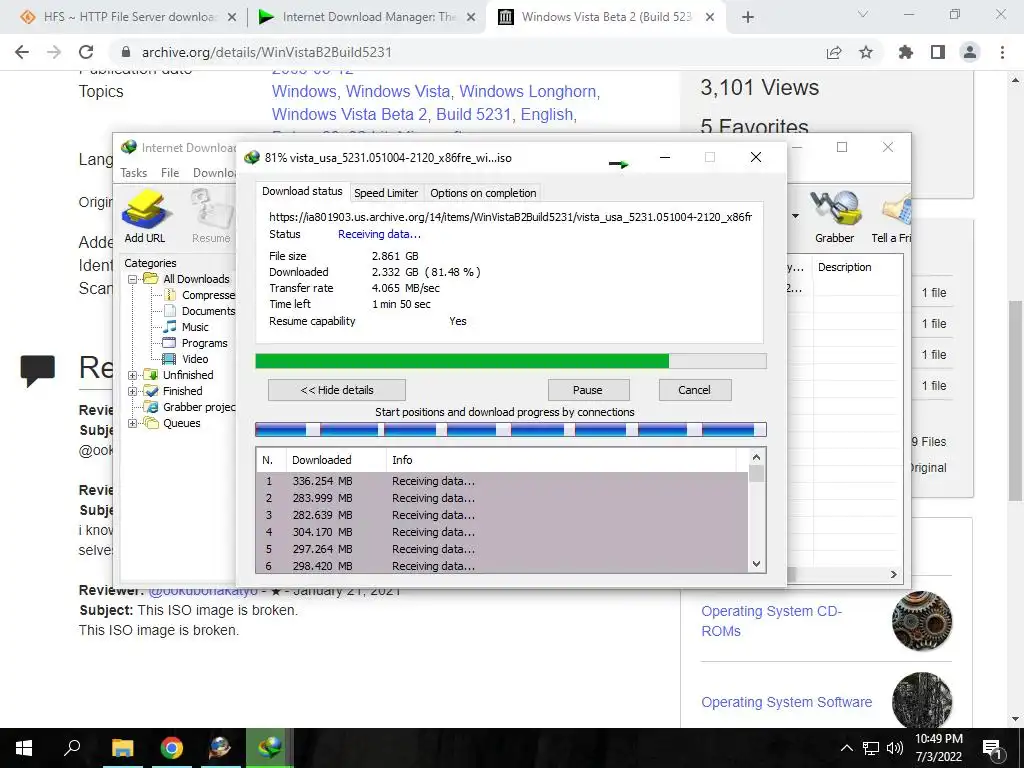Image resolution: width=1024 pixels, height=768 pixels.
Task: Collapse the All Downloads tree node
Action: pyautogui.click(x=133, y=279)
